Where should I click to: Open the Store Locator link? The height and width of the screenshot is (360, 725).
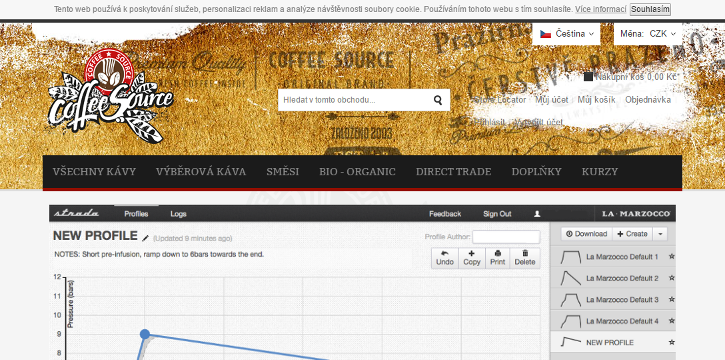pyautogui.click(x=500, y=100)
